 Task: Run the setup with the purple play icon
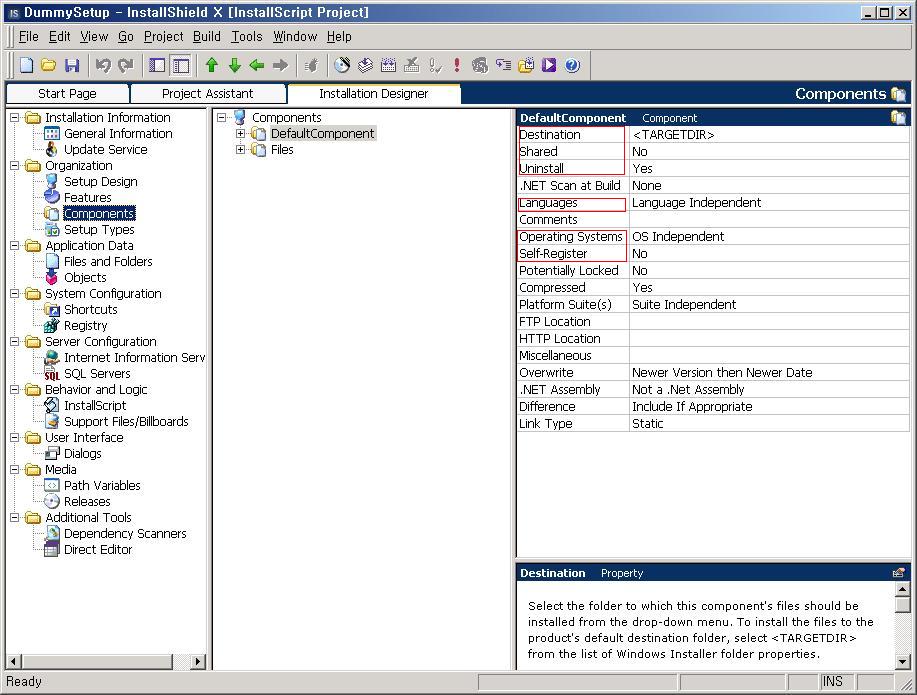point(549,65)
